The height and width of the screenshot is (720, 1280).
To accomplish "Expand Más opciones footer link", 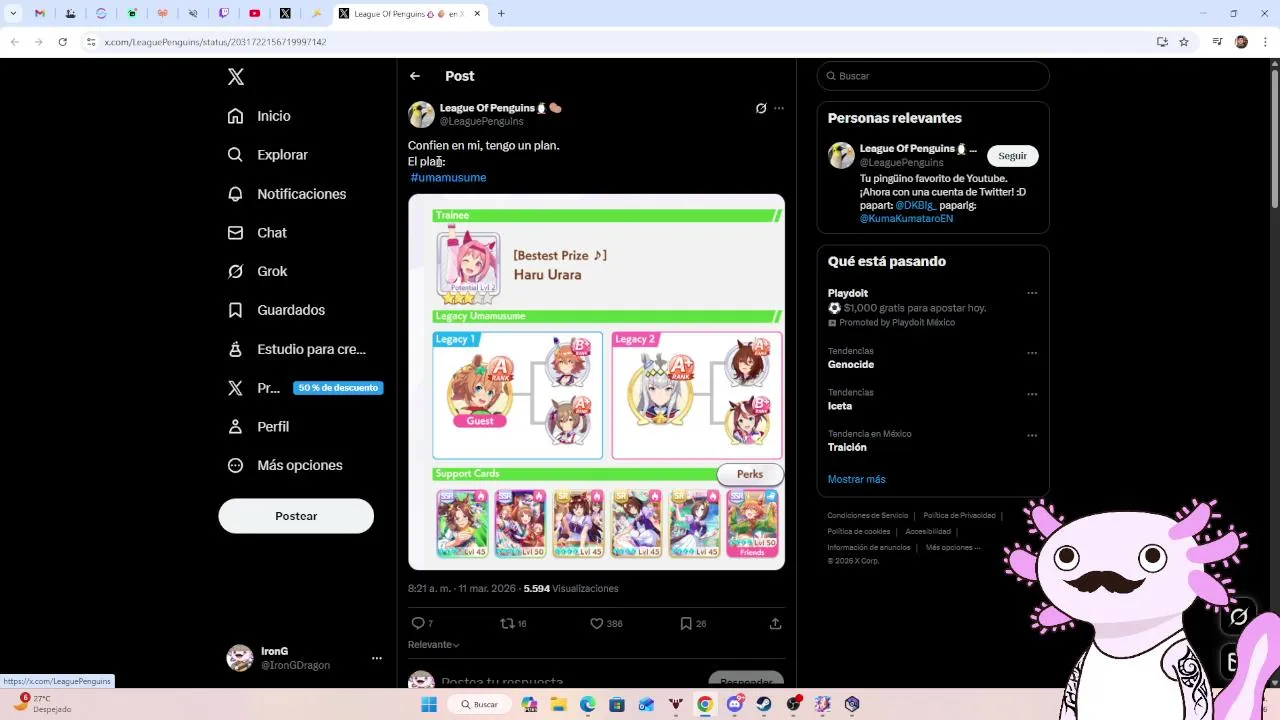I will click(953, 547).
